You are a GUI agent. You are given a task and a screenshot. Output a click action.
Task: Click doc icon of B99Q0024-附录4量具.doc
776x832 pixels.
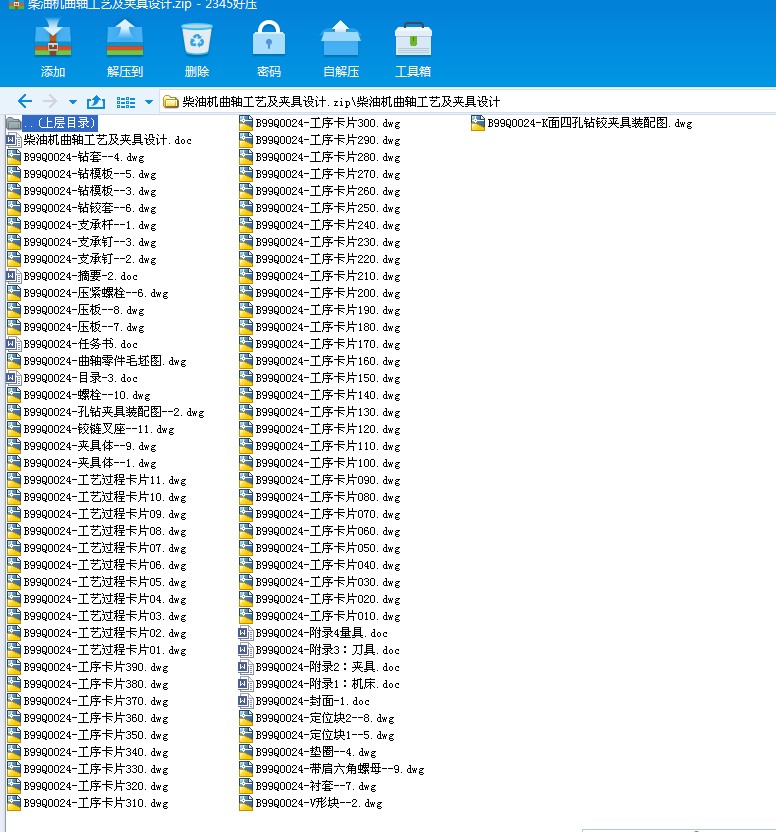(x=246, y=632)
